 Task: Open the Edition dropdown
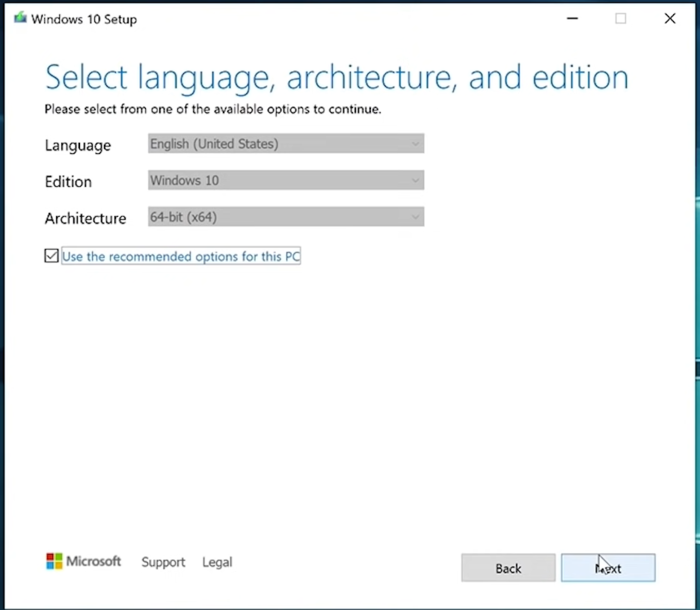(x=286, y=180)
